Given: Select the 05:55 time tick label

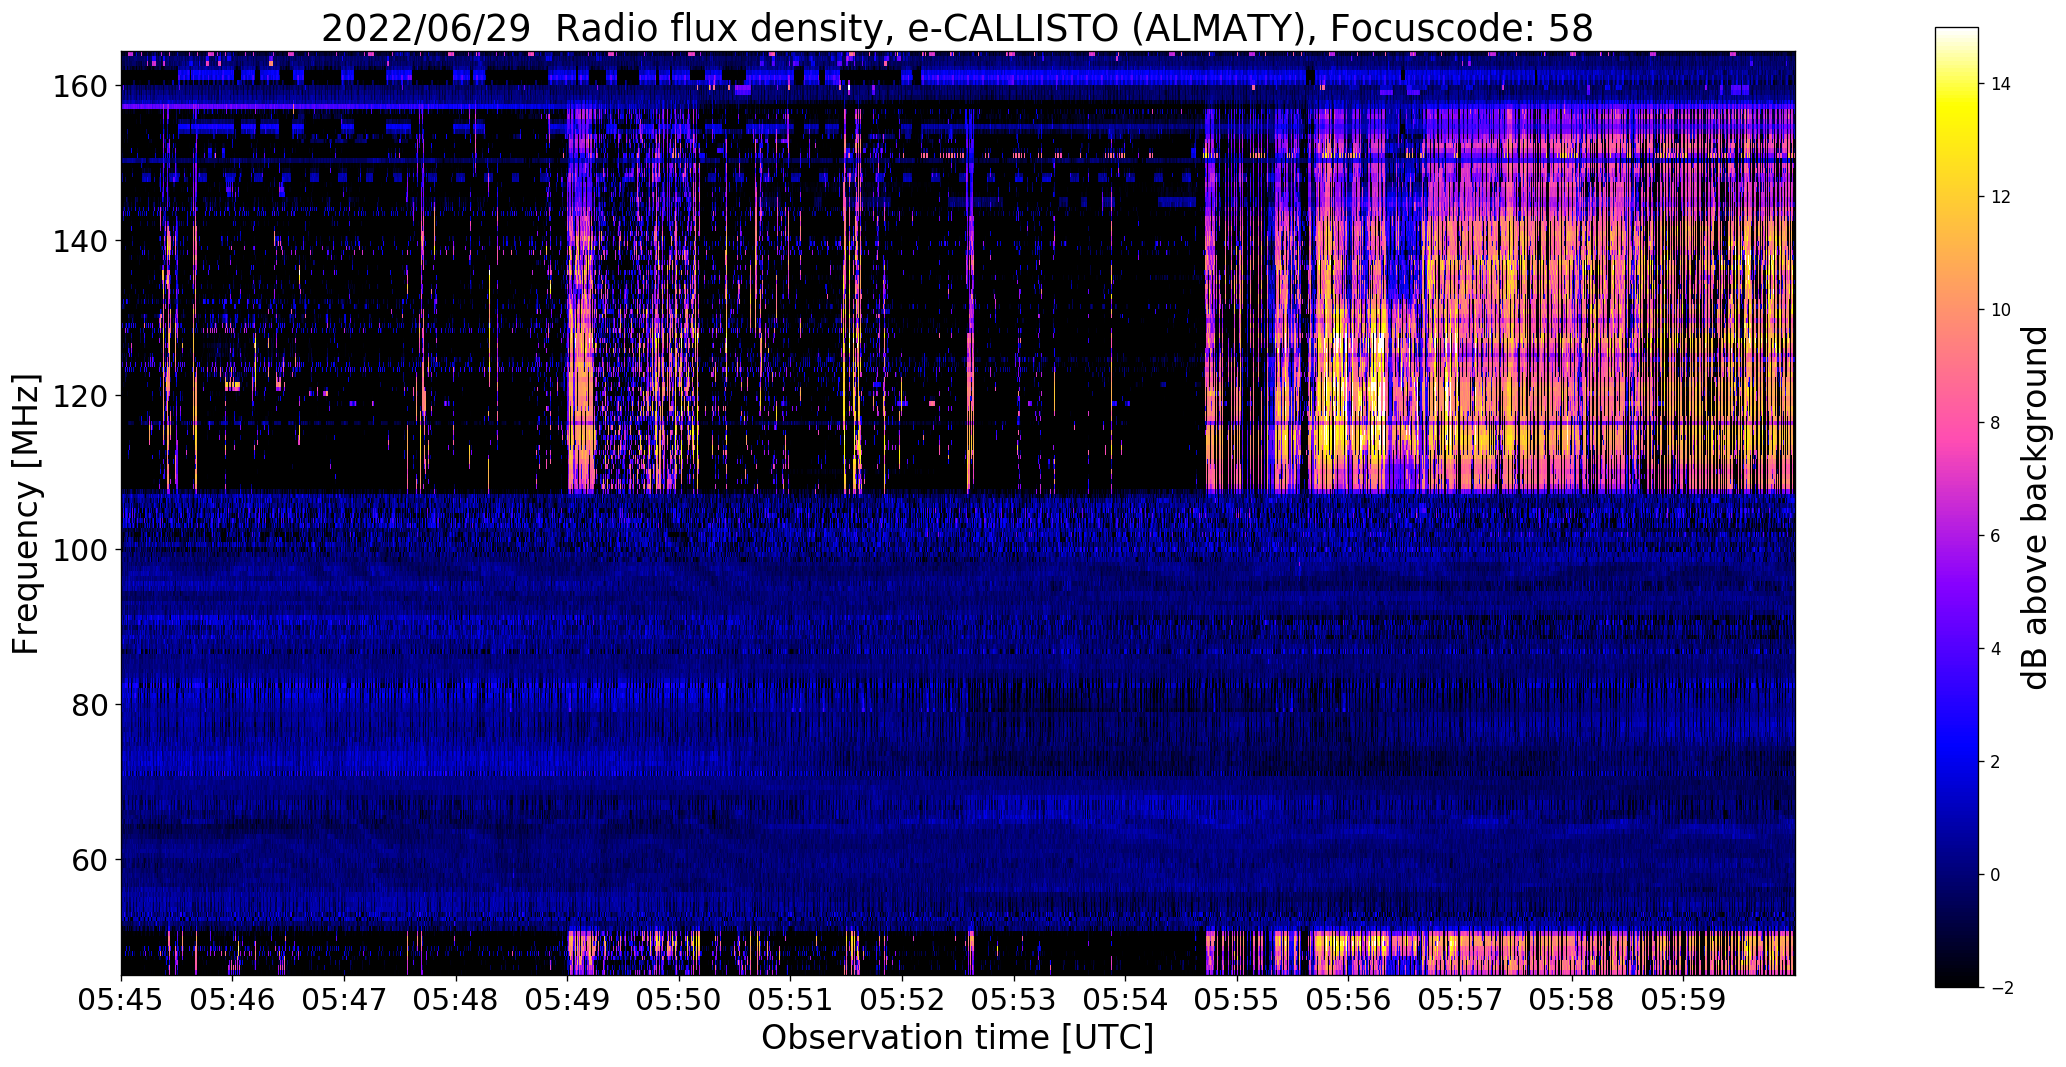Looking at the screenshot, I should click(1238, 999).
